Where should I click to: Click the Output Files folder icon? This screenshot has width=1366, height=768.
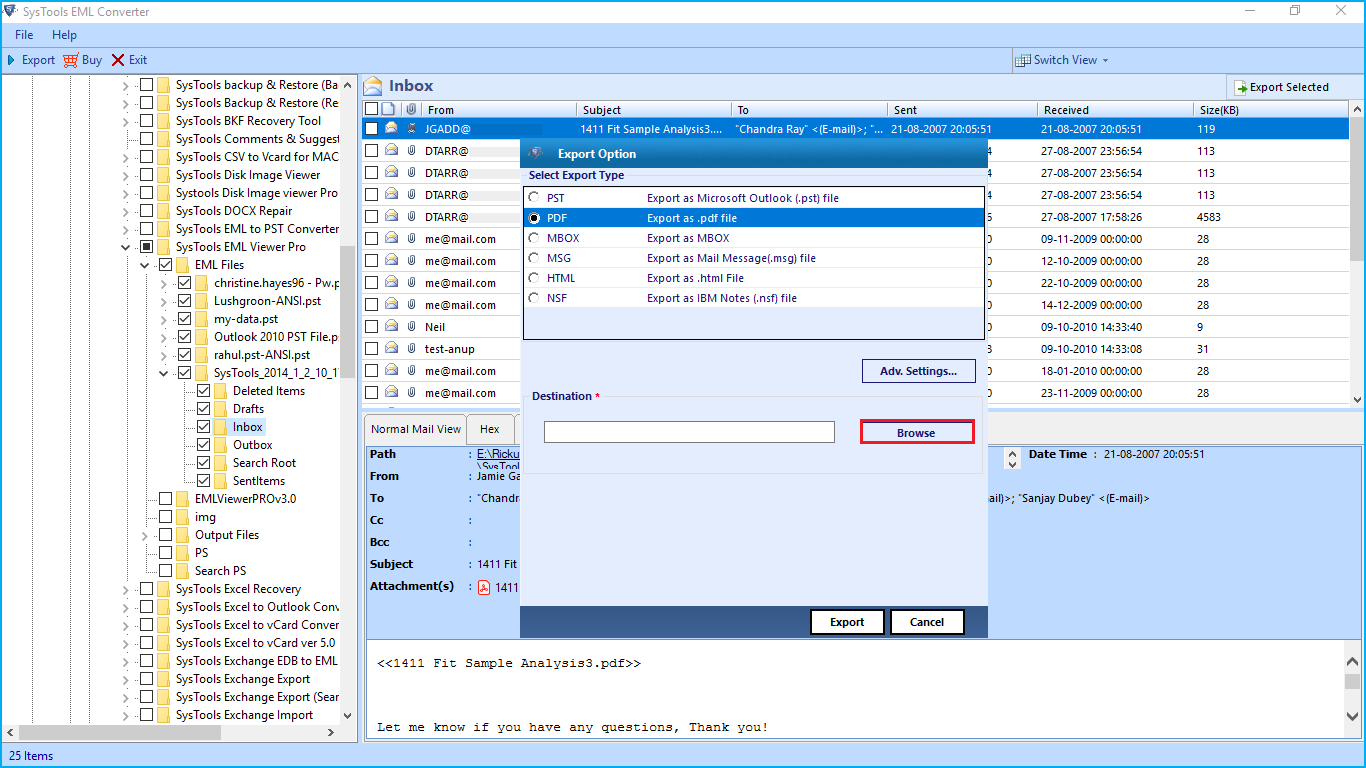pos(182,535)
